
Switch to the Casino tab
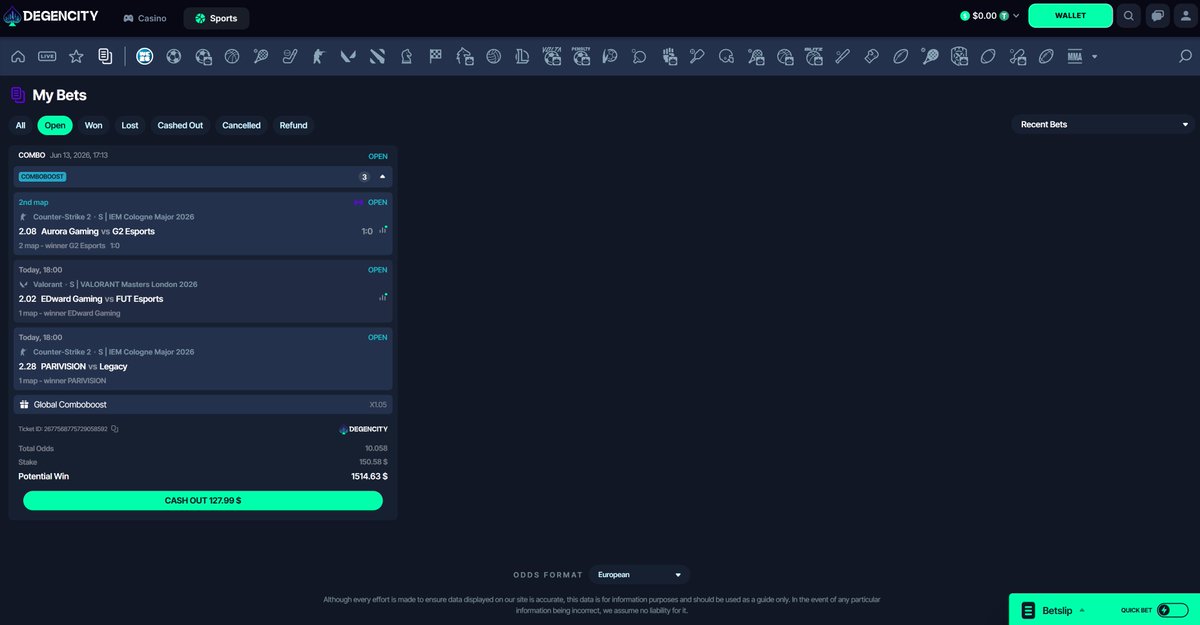pos(144,18)
